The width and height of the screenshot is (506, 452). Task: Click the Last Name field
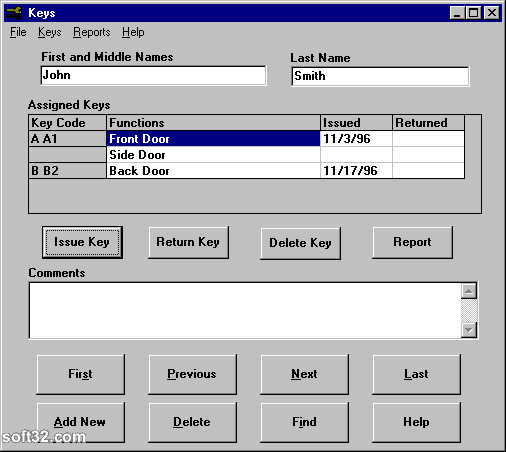click(380, 76)
